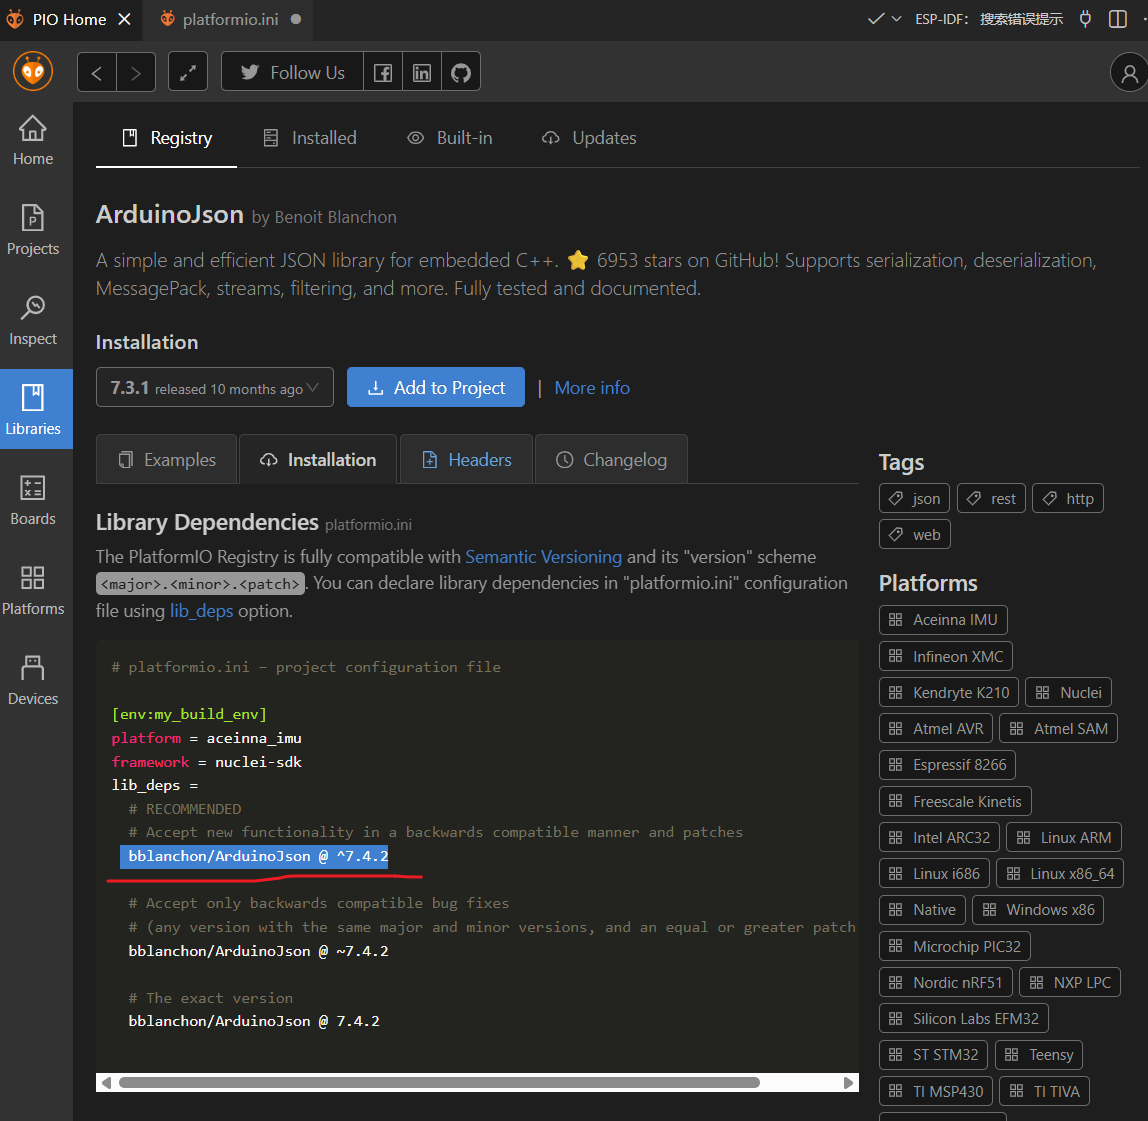Click the checkmark icon in title bar

click(876, 19)
